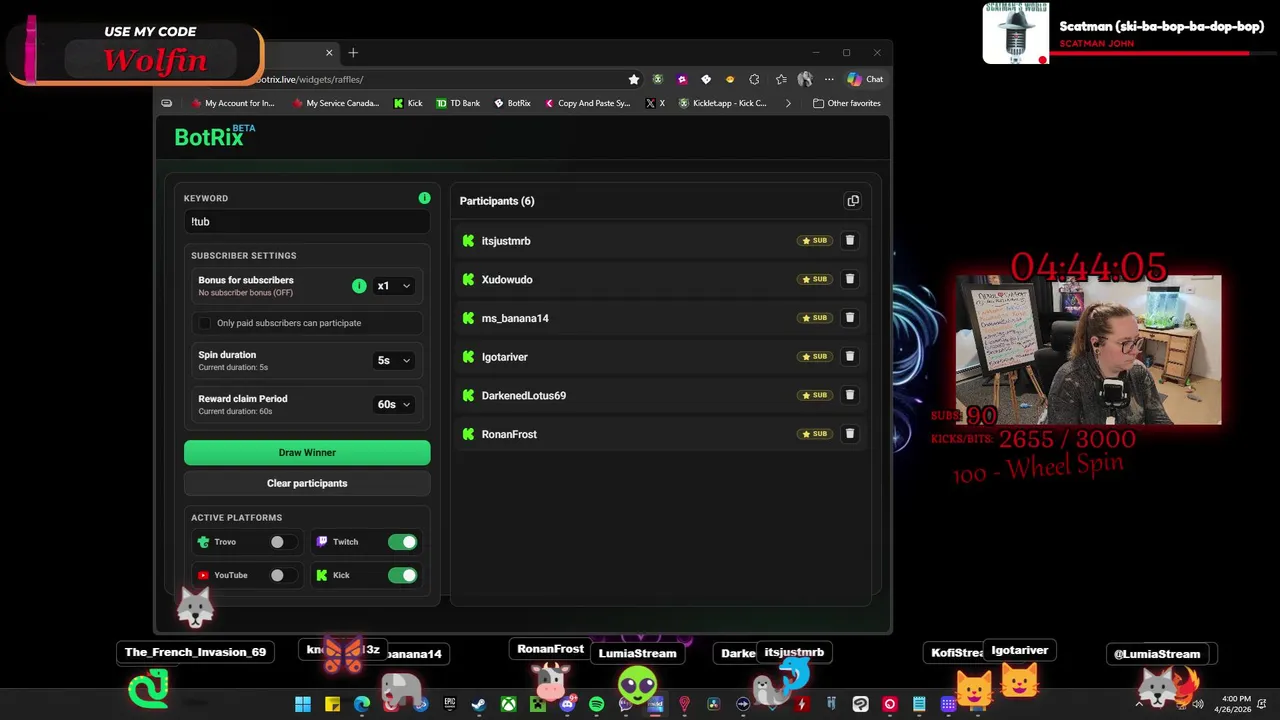Delete itsjustmrb from participants
1280x720 pixels.
(x=850, y=240)
